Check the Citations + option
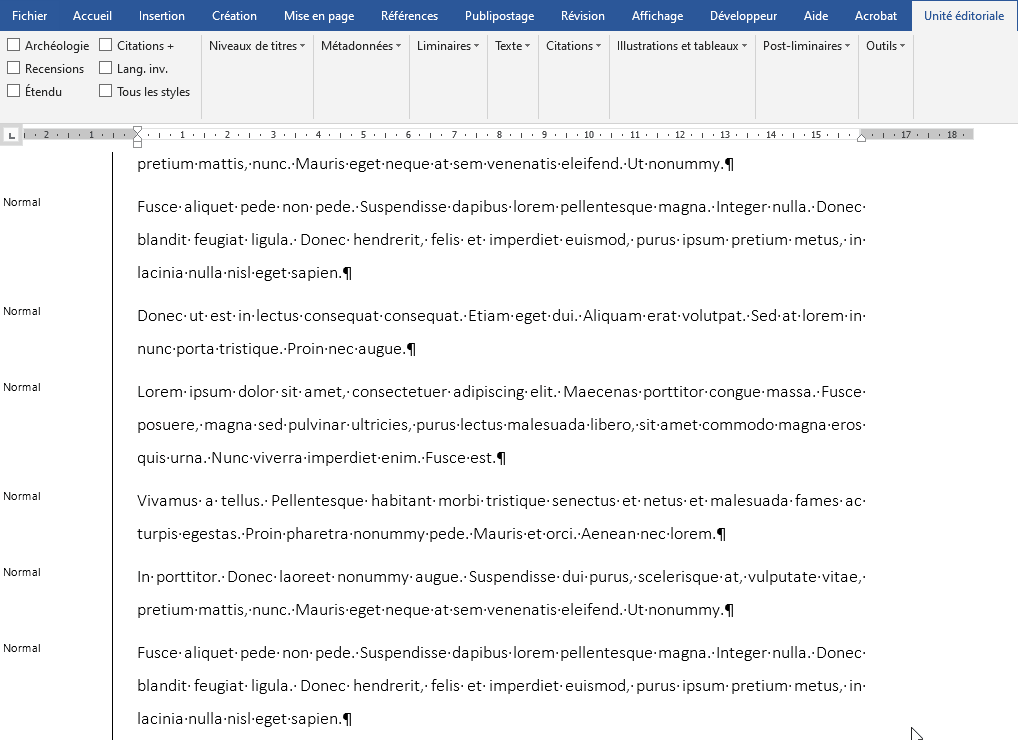Image resolution: width=1018 pixels, height=740 pixels. coord(106,45)
